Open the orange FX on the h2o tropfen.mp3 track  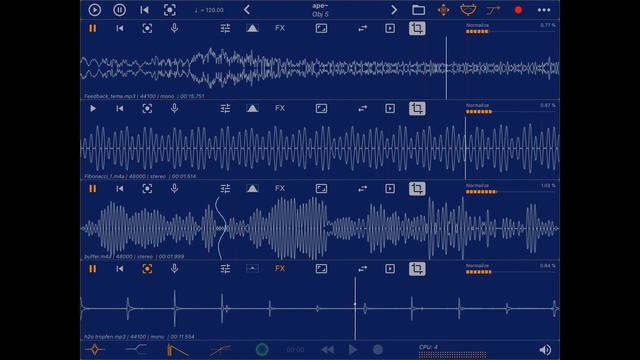280,268
